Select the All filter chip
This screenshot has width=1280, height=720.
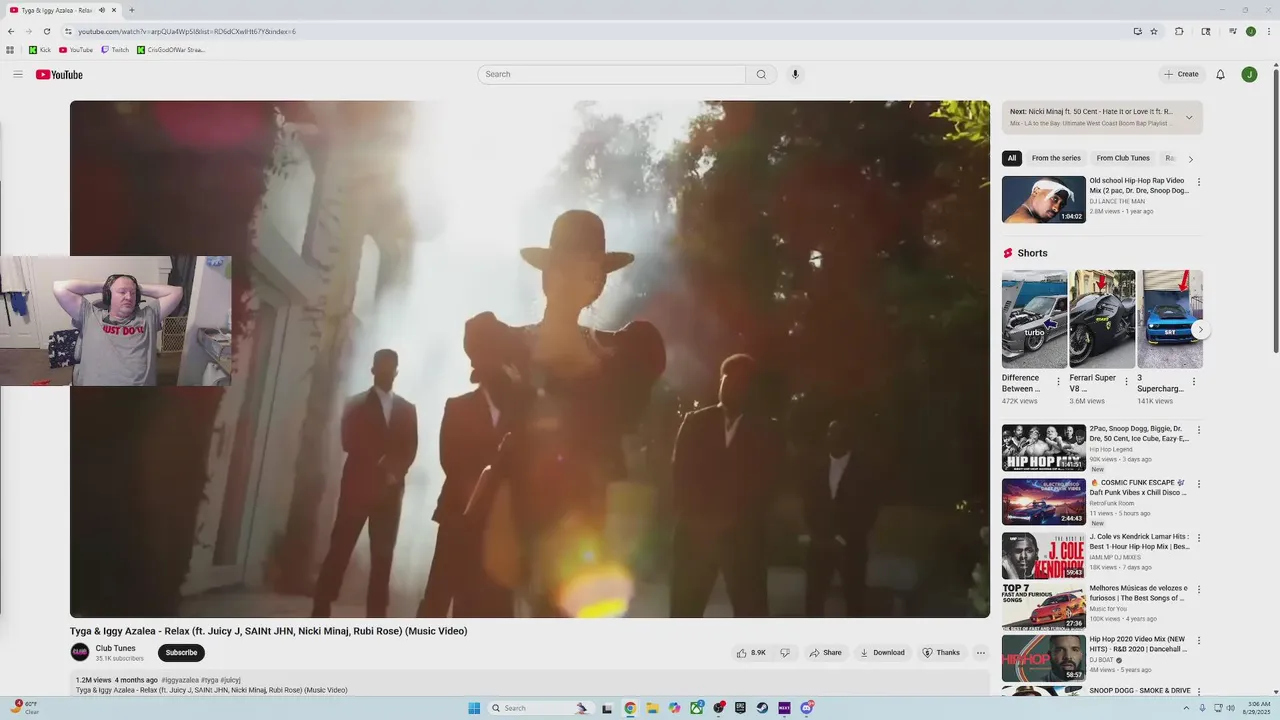(1012, 158)
